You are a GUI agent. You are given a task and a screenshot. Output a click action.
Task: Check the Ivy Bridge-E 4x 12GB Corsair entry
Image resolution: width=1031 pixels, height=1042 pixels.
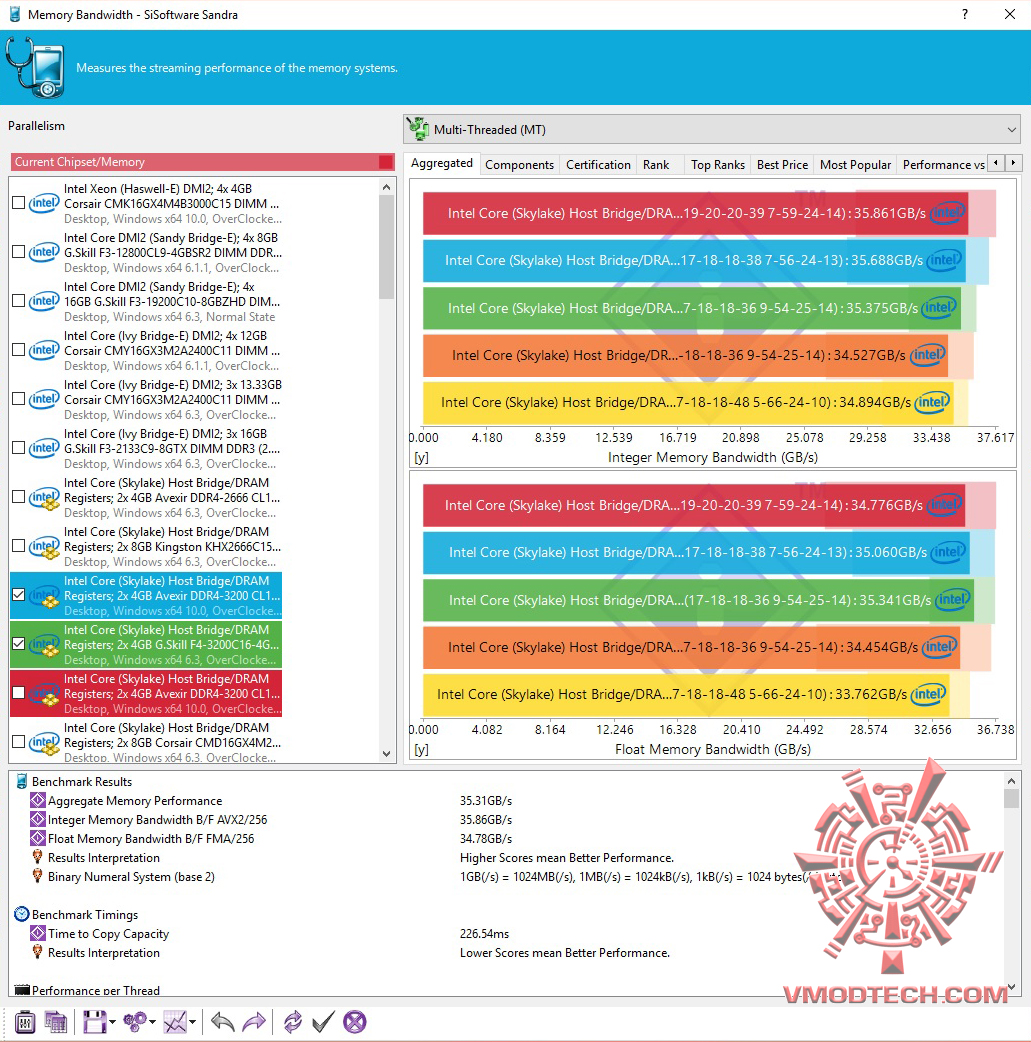19,350
